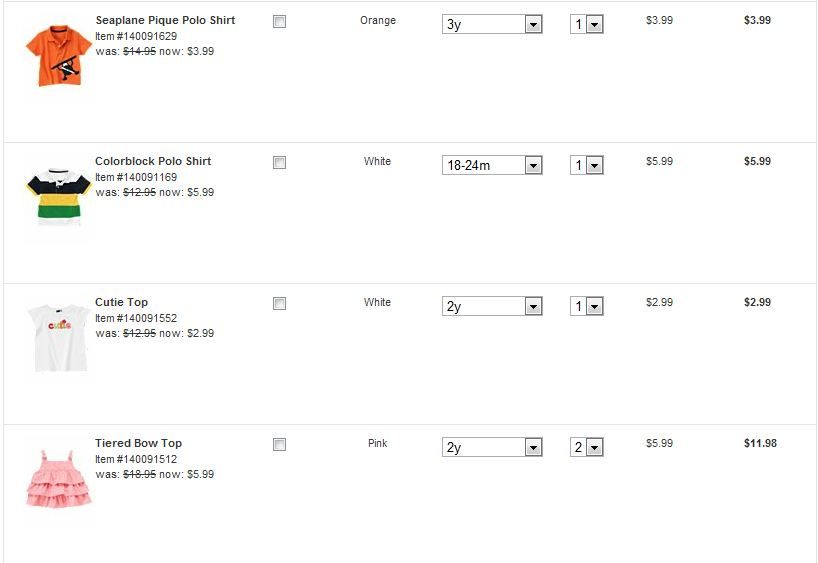Screen dimensions: 818x563
Task: Expand the 18-24m size dropdown
Action: point(492,165)
